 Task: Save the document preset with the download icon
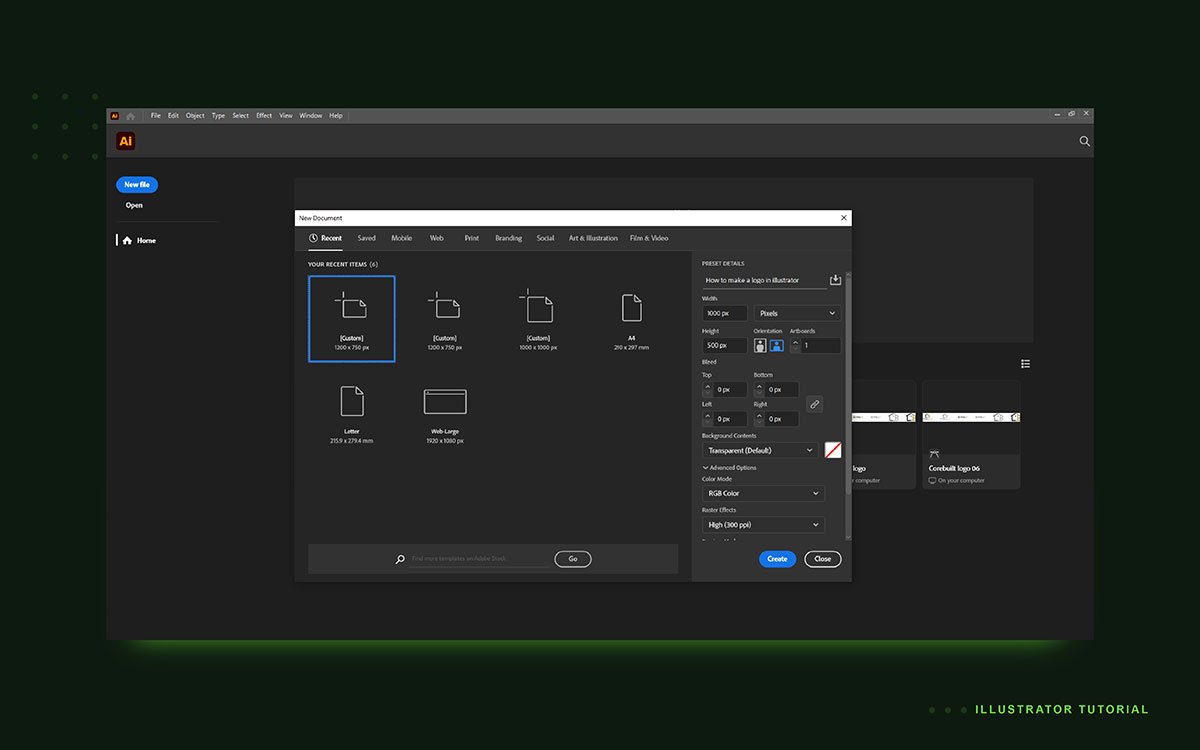[835, 280]
